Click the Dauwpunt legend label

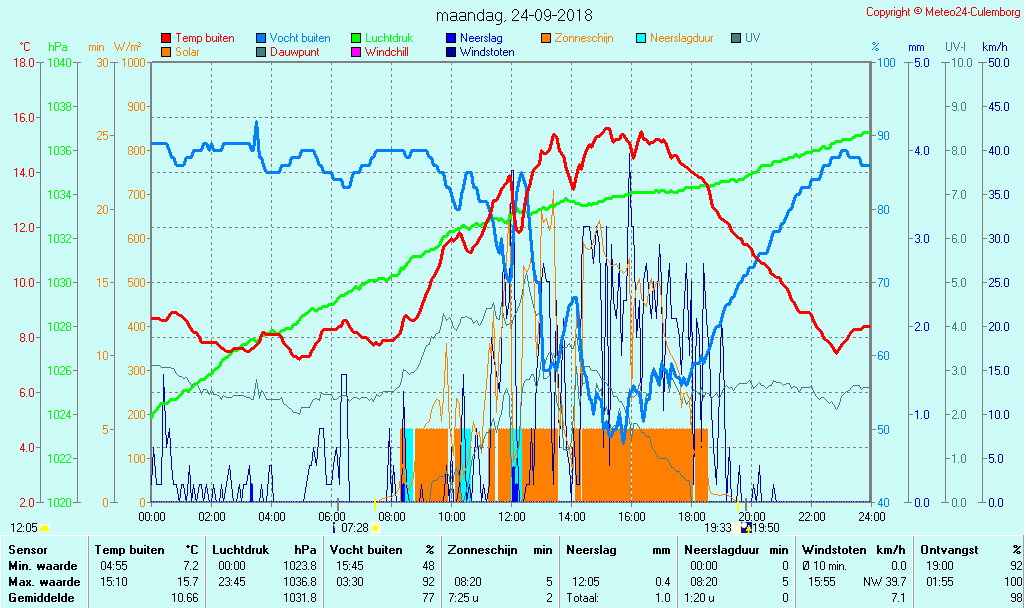(296, 52)
